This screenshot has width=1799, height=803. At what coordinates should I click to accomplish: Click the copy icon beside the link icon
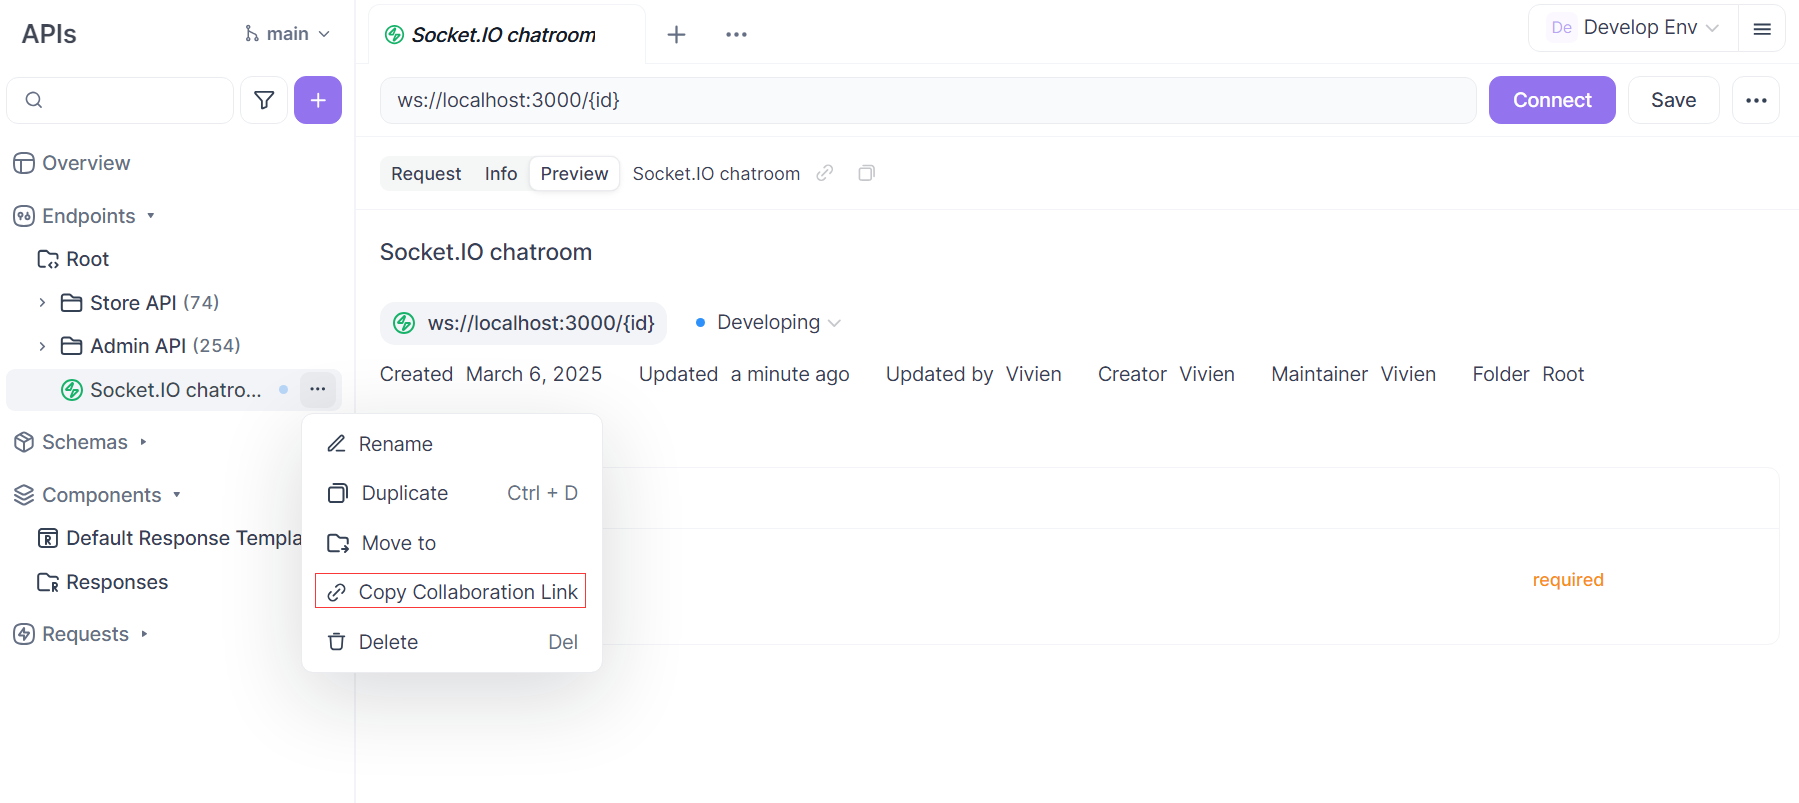(867, 173)
